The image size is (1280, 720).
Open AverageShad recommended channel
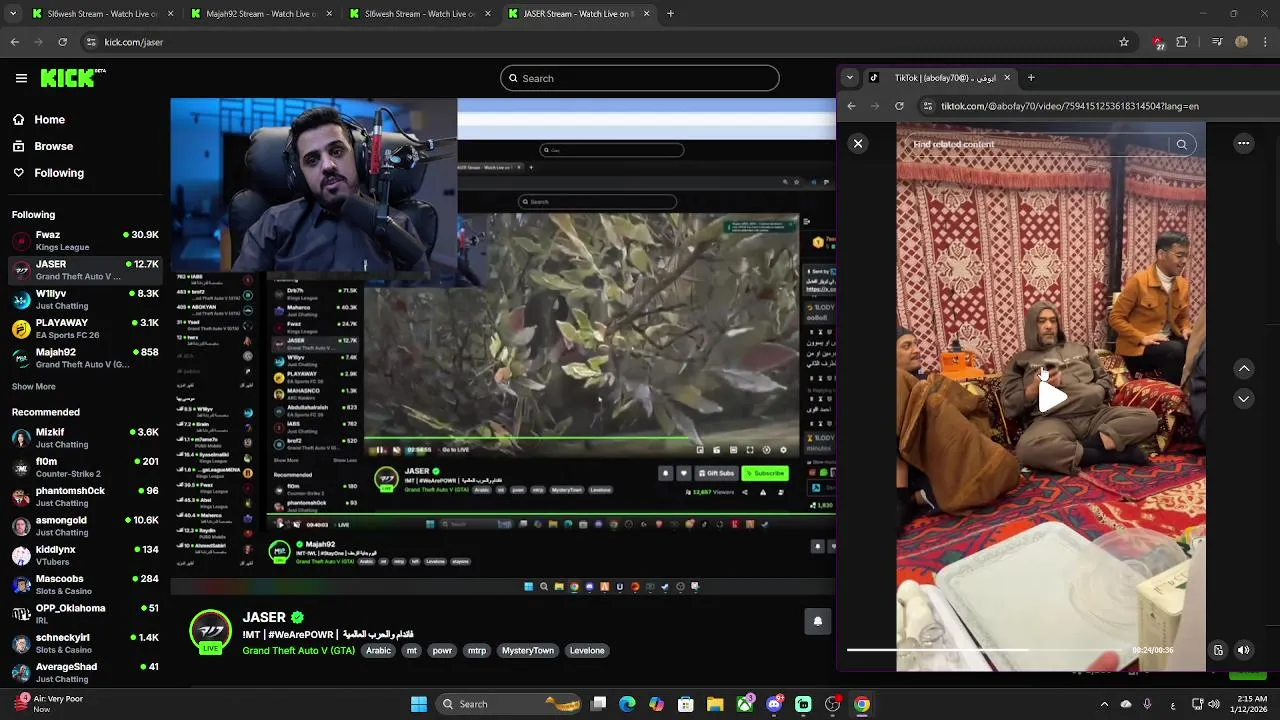tap(85, 672)
